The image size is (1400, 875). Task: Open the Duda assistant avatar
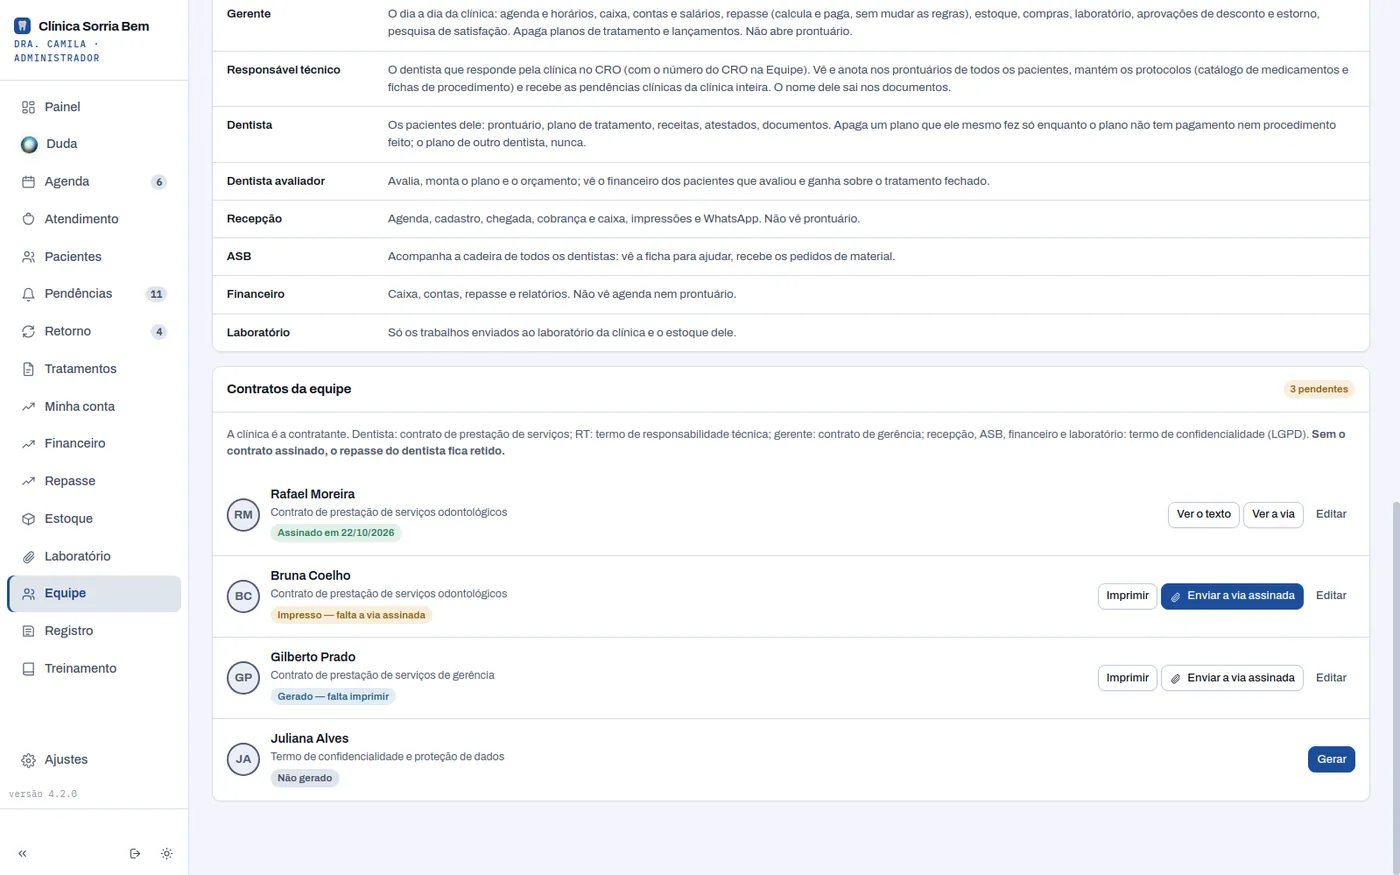pyautogui.click(x=29, y=144)
